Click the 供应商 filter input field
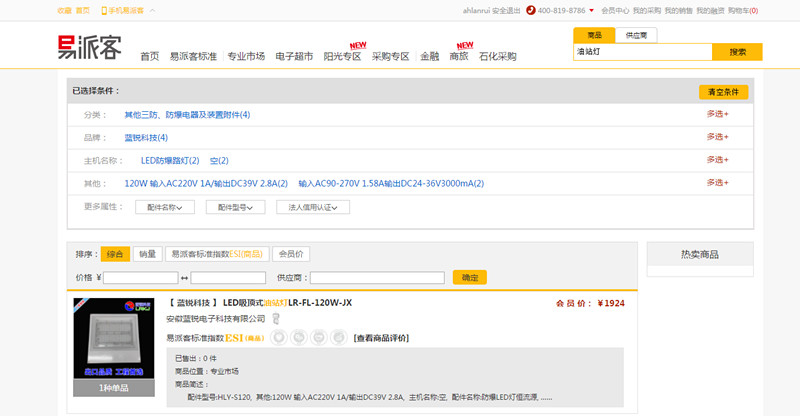The image size is (800, 416). pyautogui.click(x=376, y=277)
